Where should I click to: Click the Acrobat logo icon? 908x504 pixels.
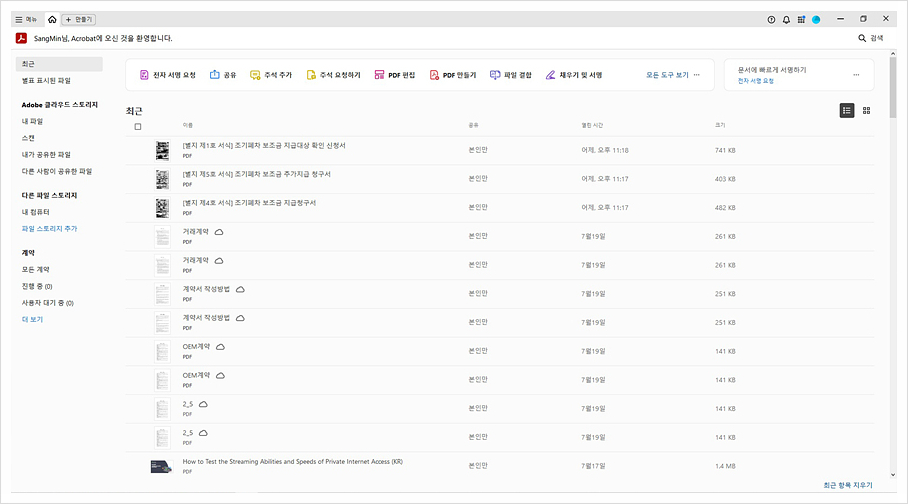click(x=21, y=38)
